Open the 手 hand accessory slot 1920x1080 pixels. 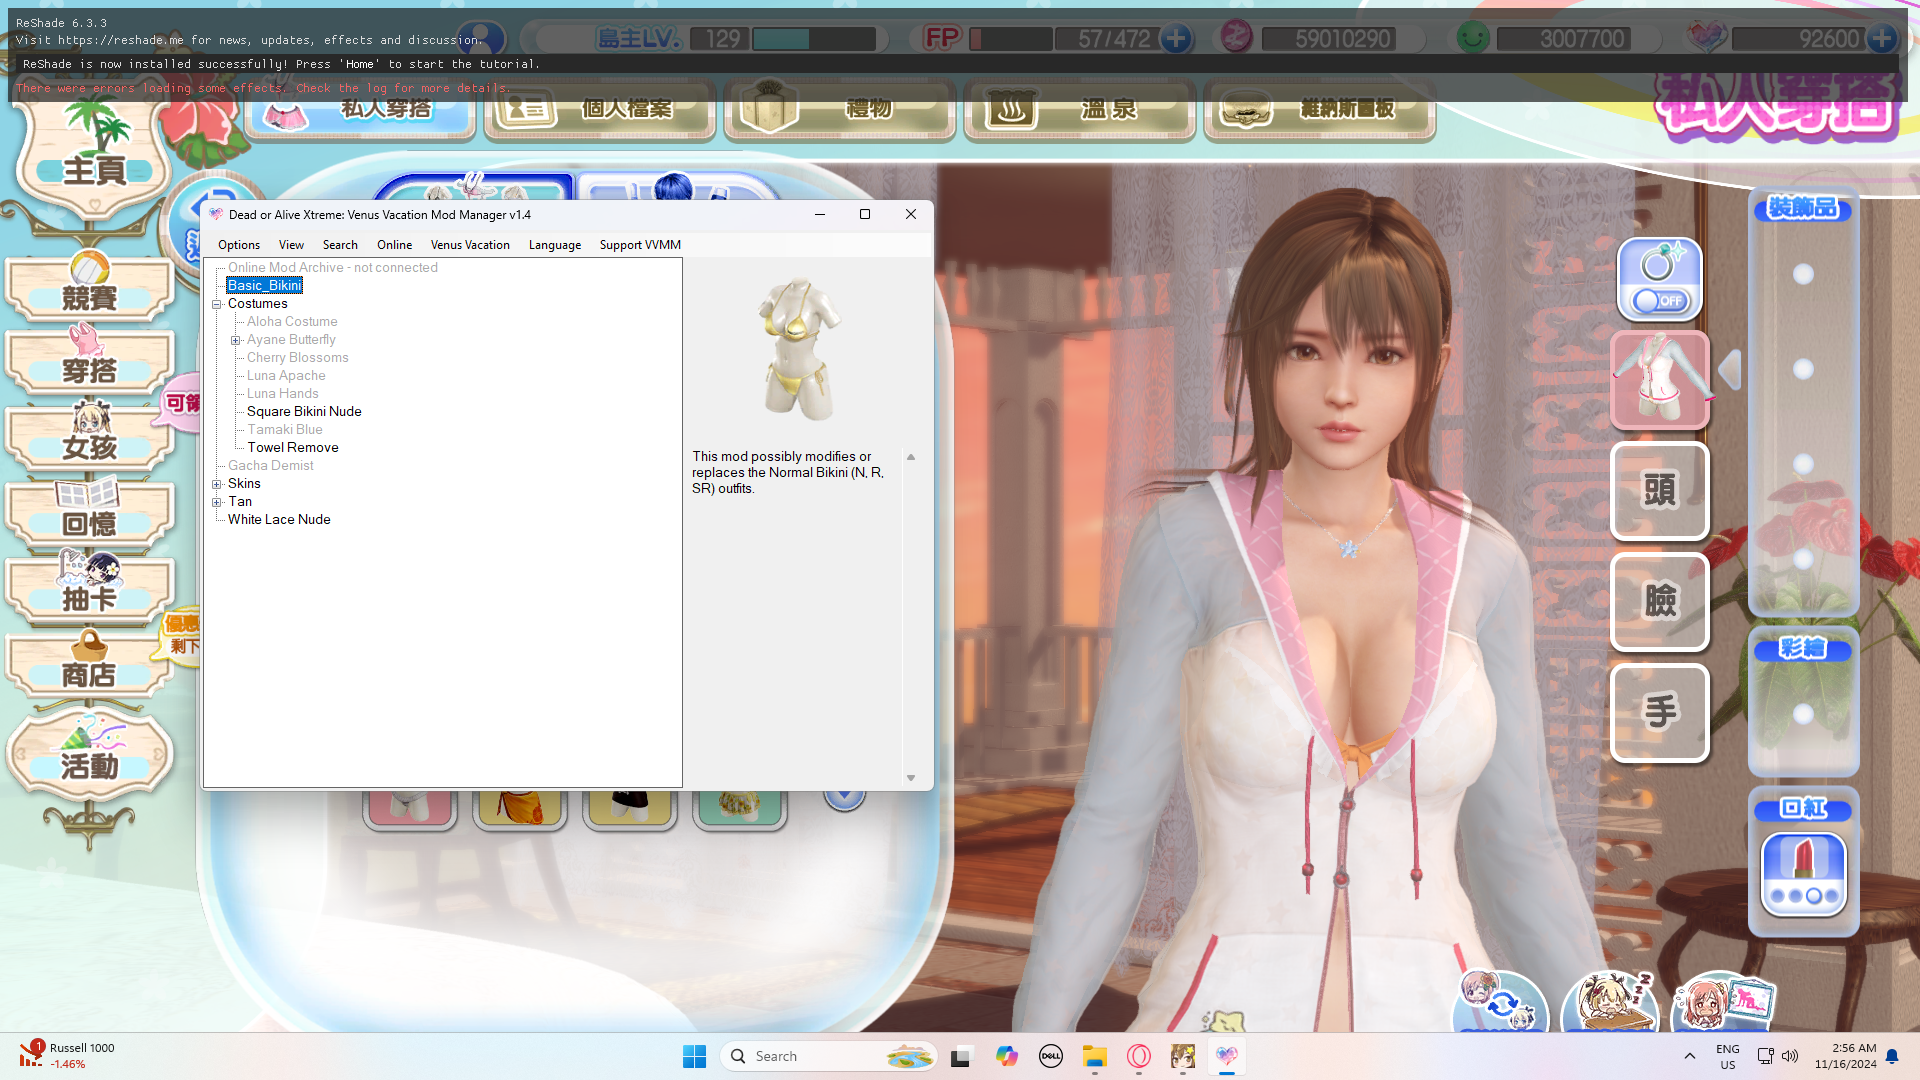[x=1660, y=713]
